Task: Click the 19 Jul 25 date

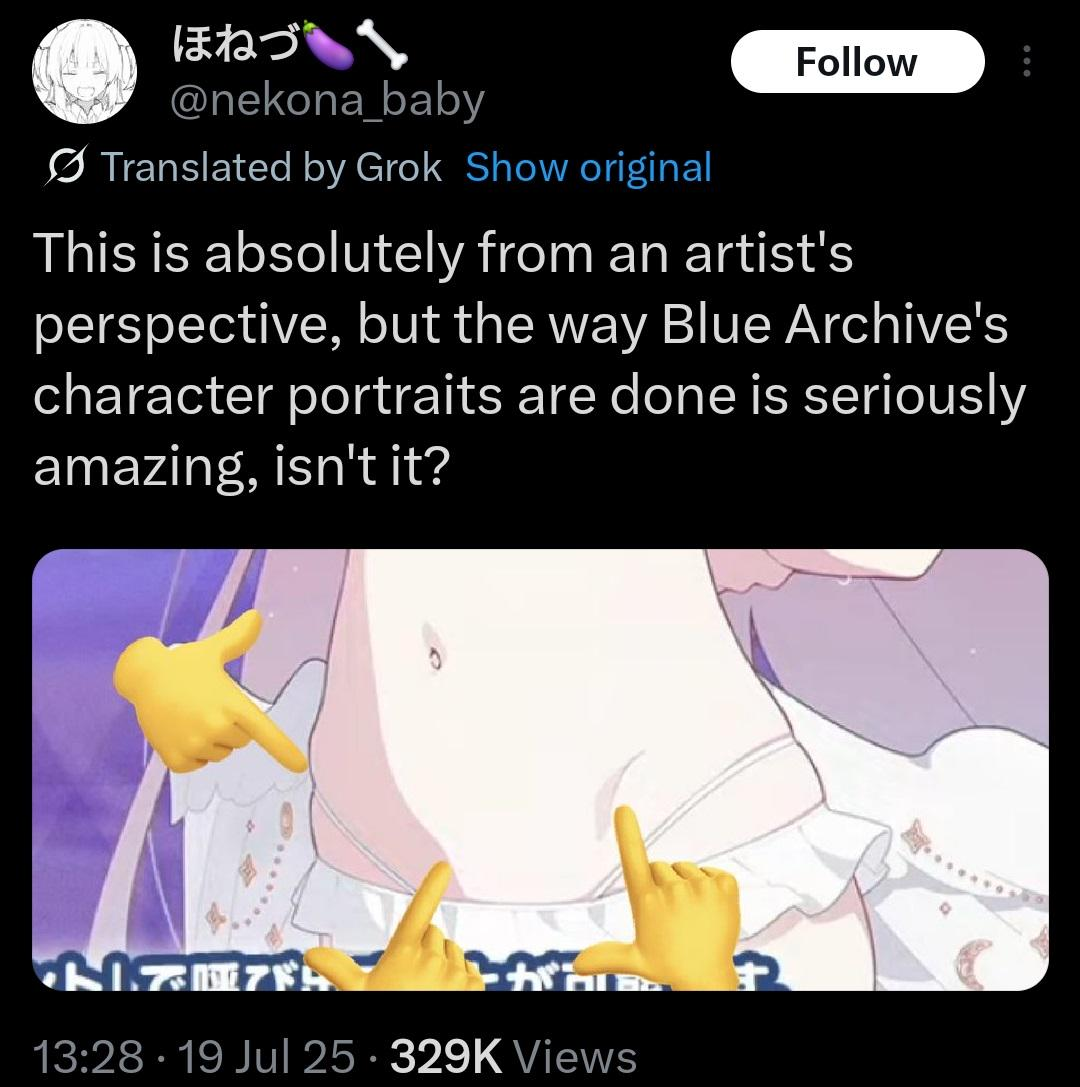Action: pos(267,1056)
